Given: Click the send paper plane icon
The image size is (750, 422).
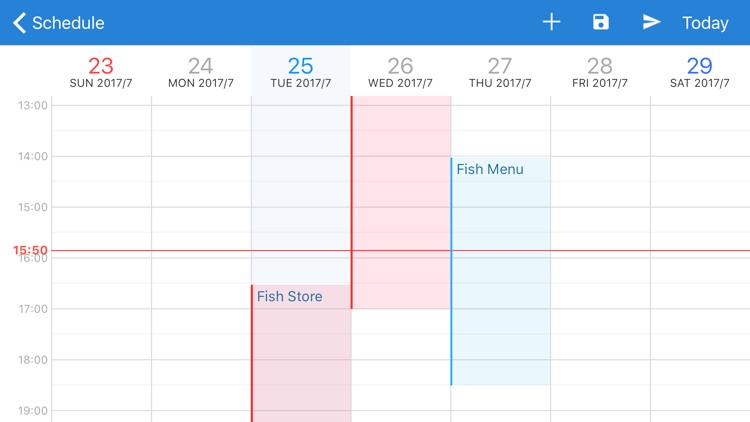Looking at the screenshot, I should pyautogui.click(x=652, y=22).
